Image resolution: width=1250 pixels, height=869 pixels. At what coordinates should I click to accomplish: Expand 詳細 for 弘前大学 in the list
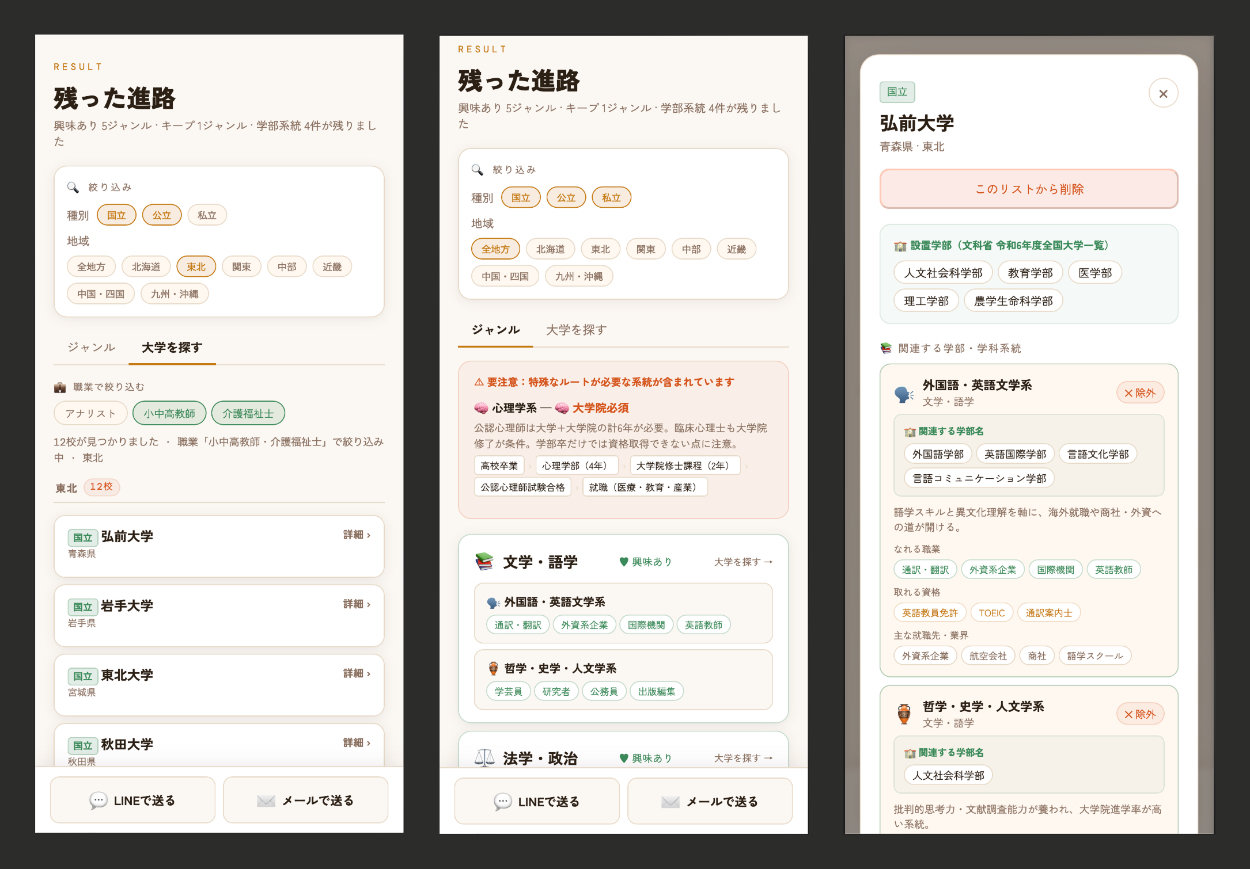356,535
